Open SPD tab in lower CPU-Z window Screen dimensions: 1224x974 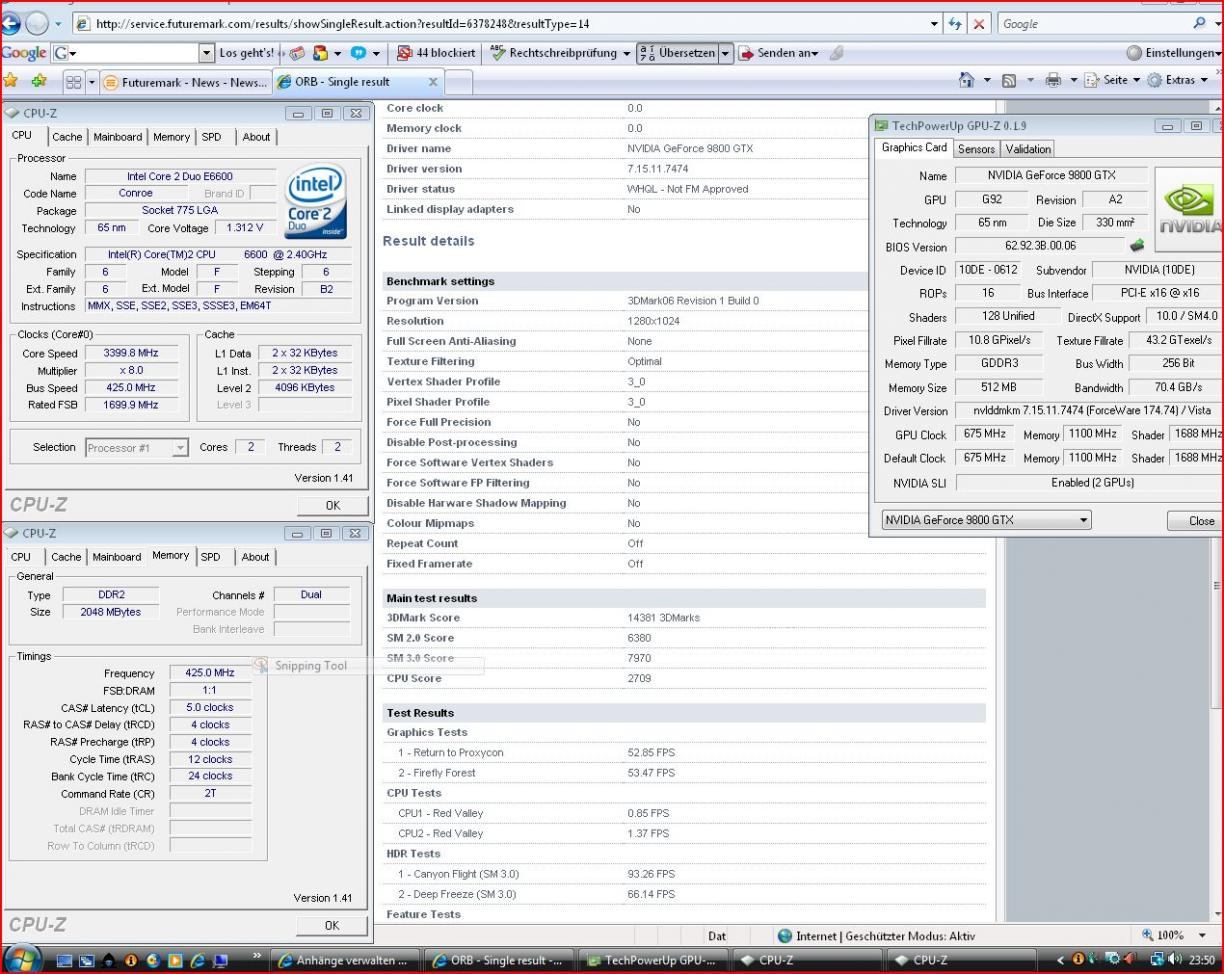click(x=210, y=557)
